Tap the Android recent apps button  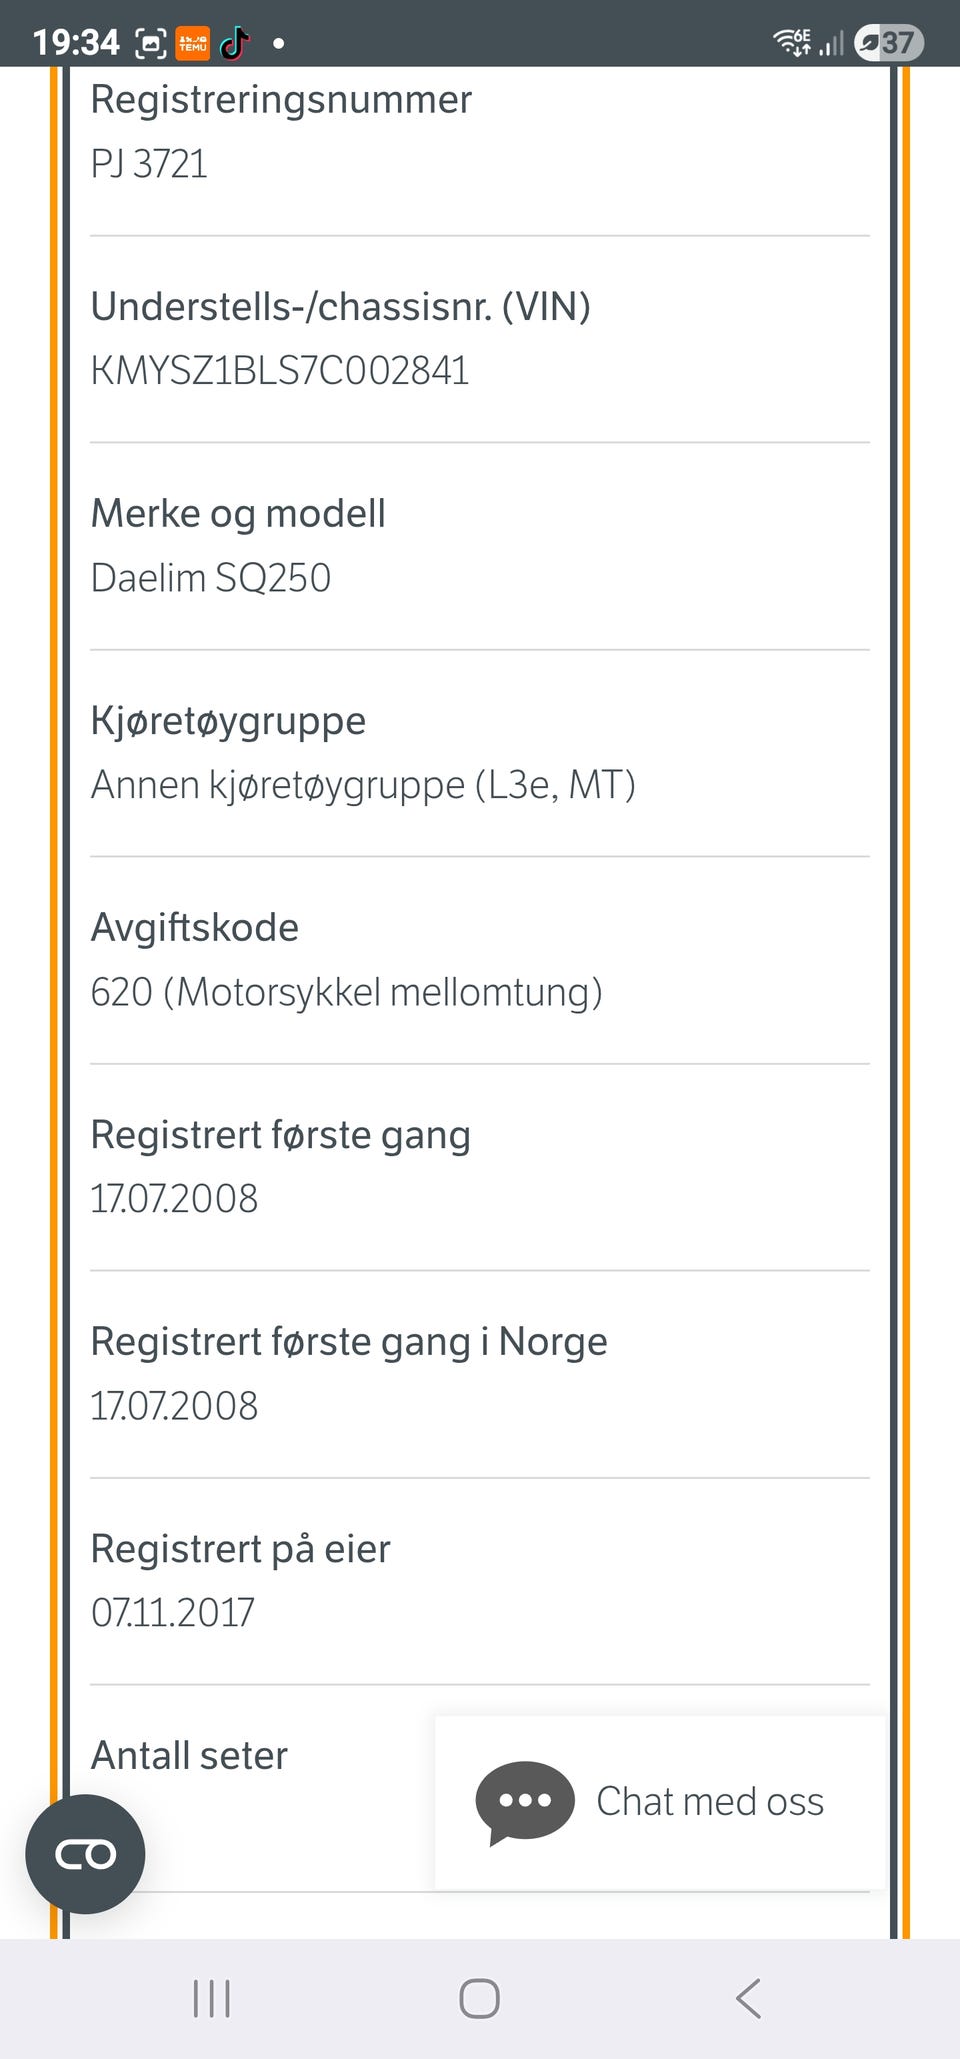[x=211, y=1999]
